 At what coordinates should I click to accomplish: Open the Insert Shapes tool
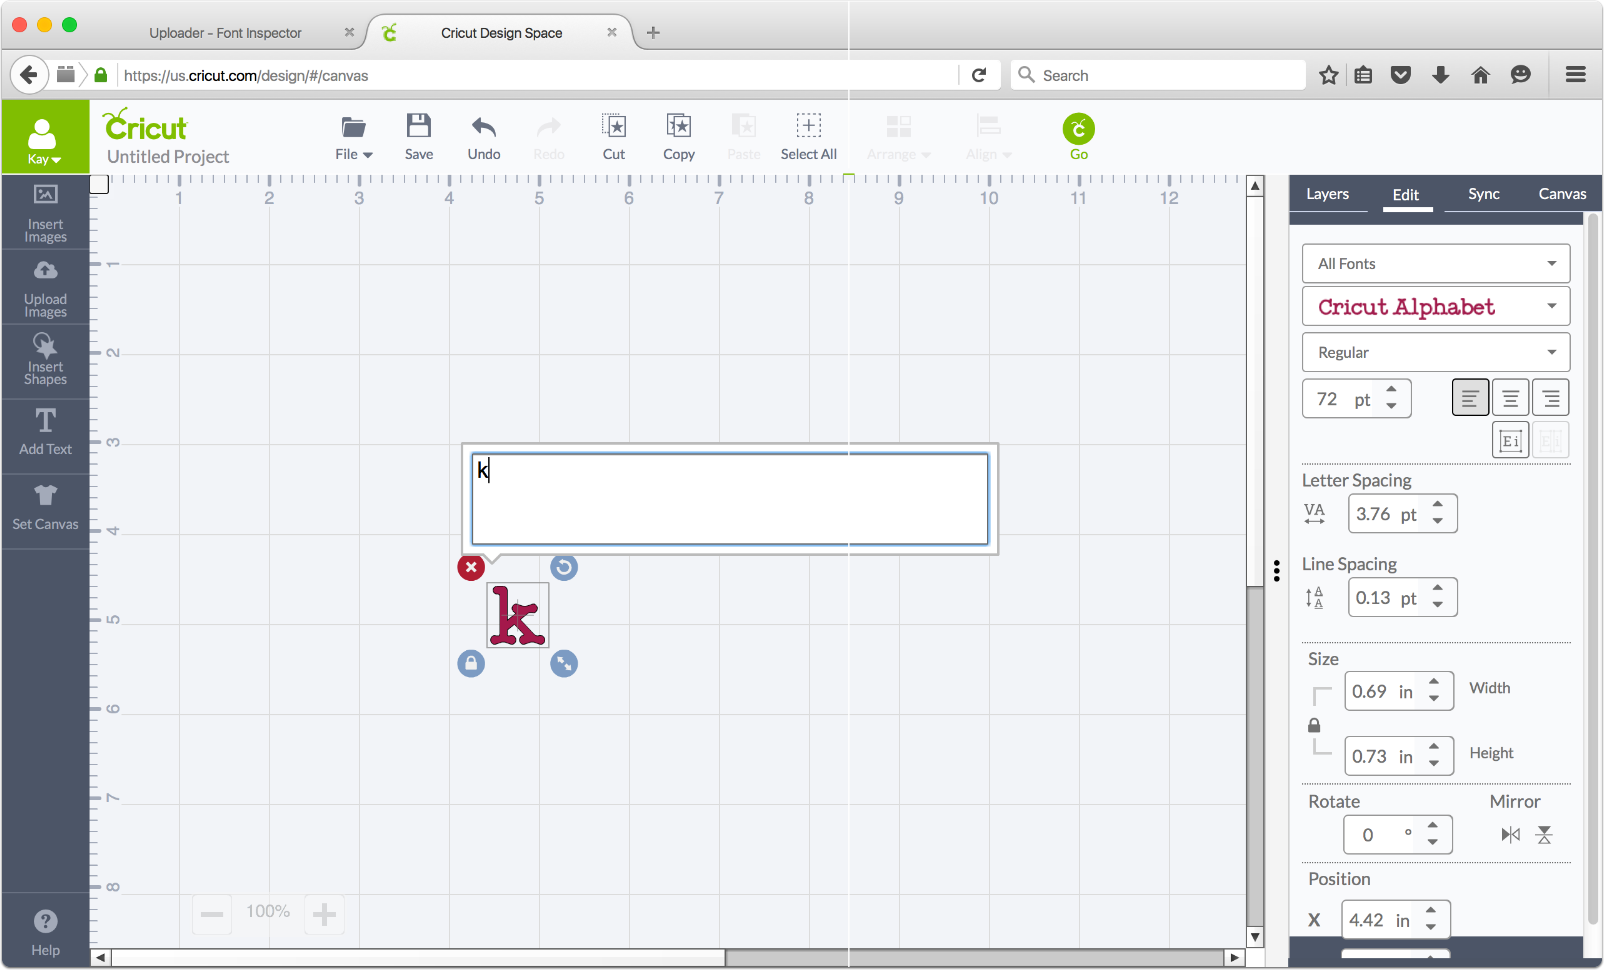coord(45,361)
